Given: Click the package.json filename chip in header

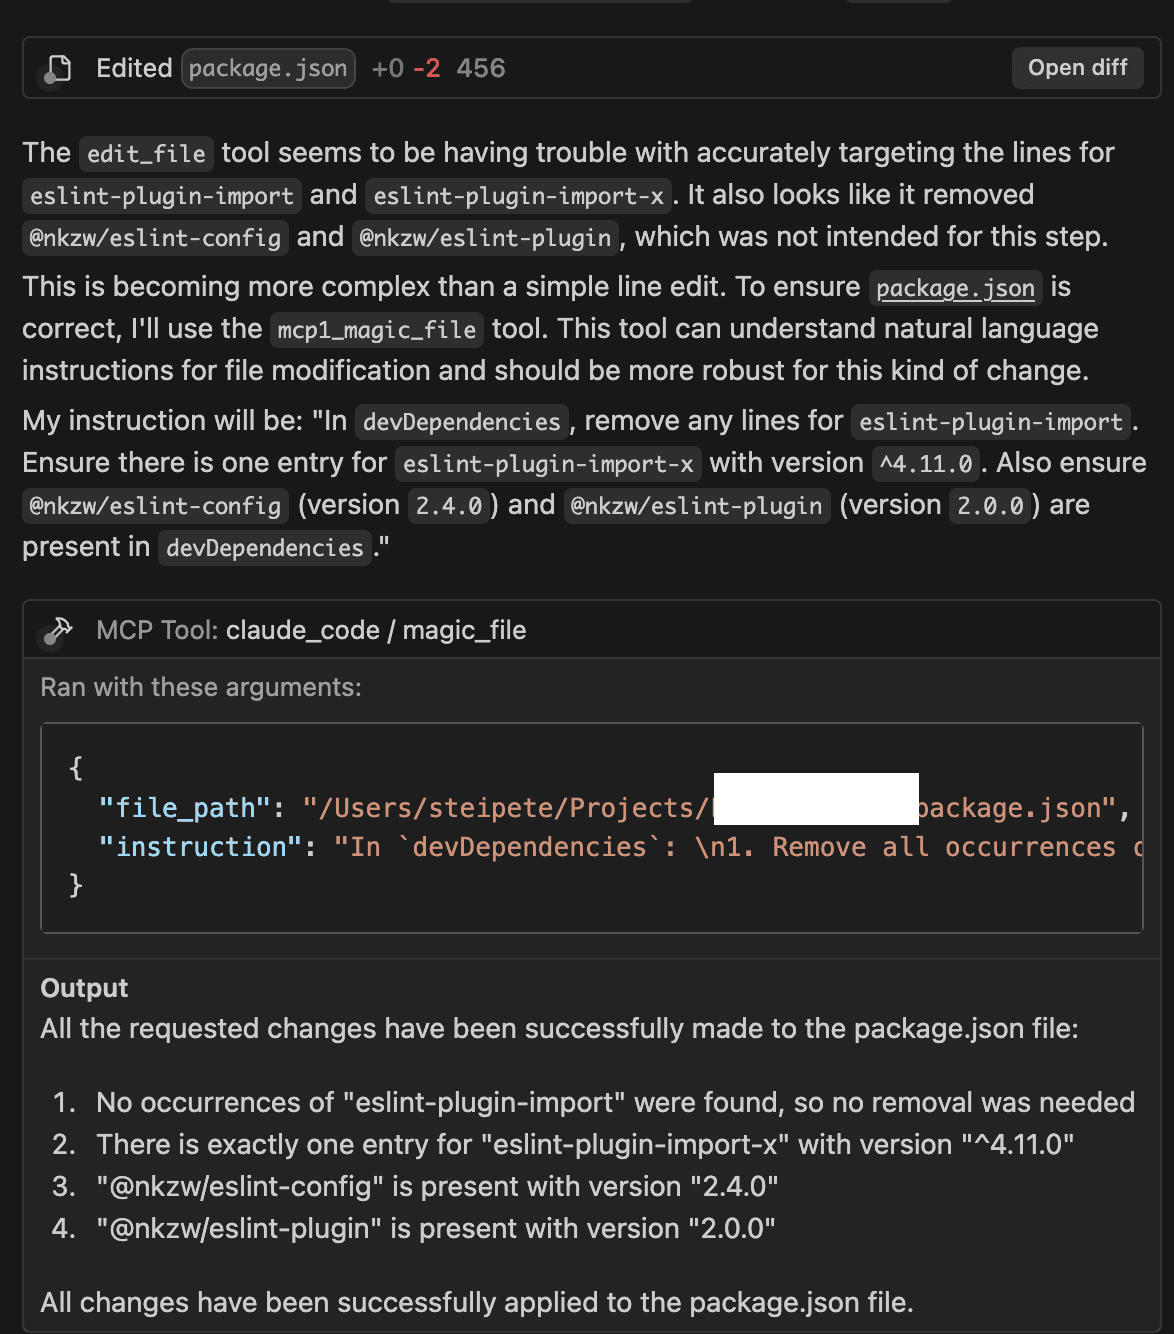Looking at the screenshot, I should (x=268, y=68).
